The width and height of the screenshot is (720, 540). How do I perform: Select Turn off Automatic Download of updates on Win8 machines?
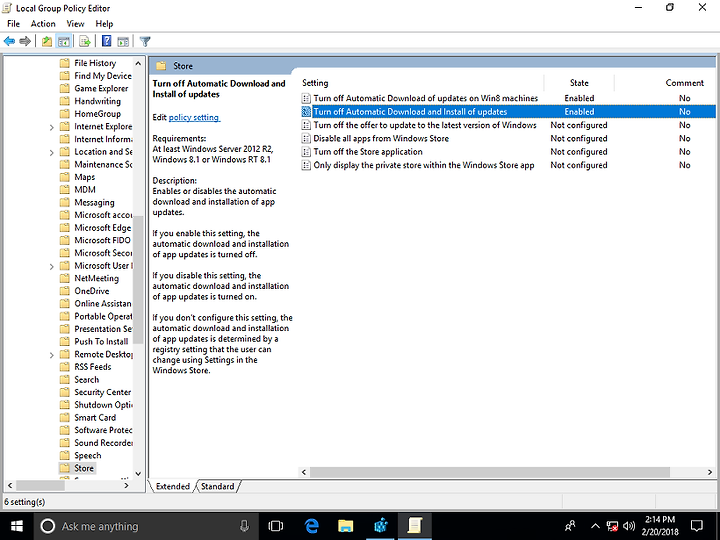tap(426, 98)
